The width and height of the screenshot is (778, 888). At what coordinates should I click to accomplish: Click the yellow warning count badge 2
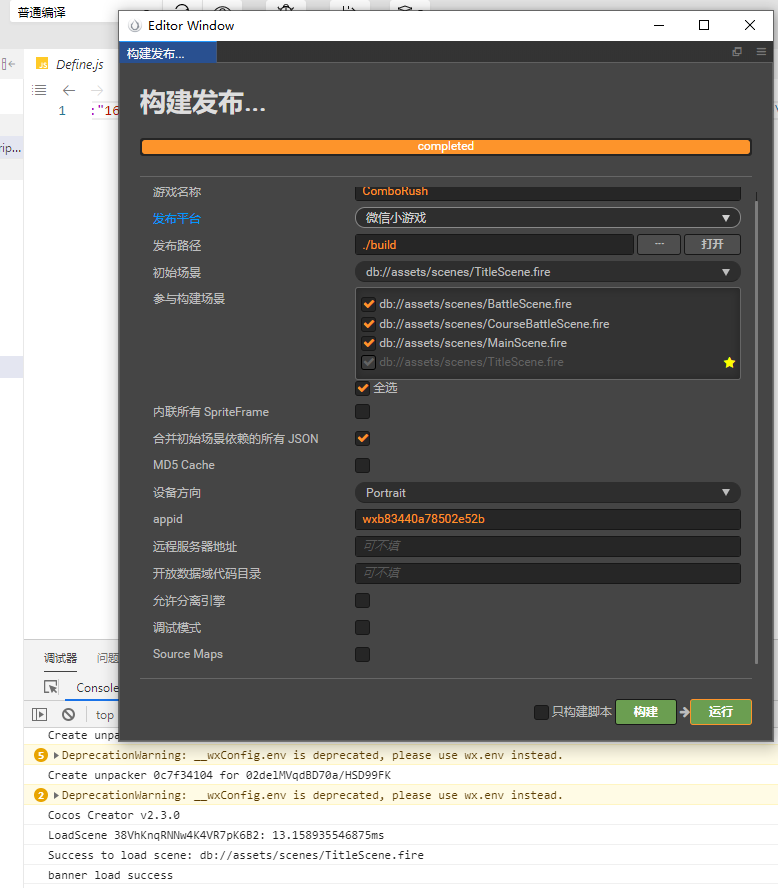(x=41, y=795)
